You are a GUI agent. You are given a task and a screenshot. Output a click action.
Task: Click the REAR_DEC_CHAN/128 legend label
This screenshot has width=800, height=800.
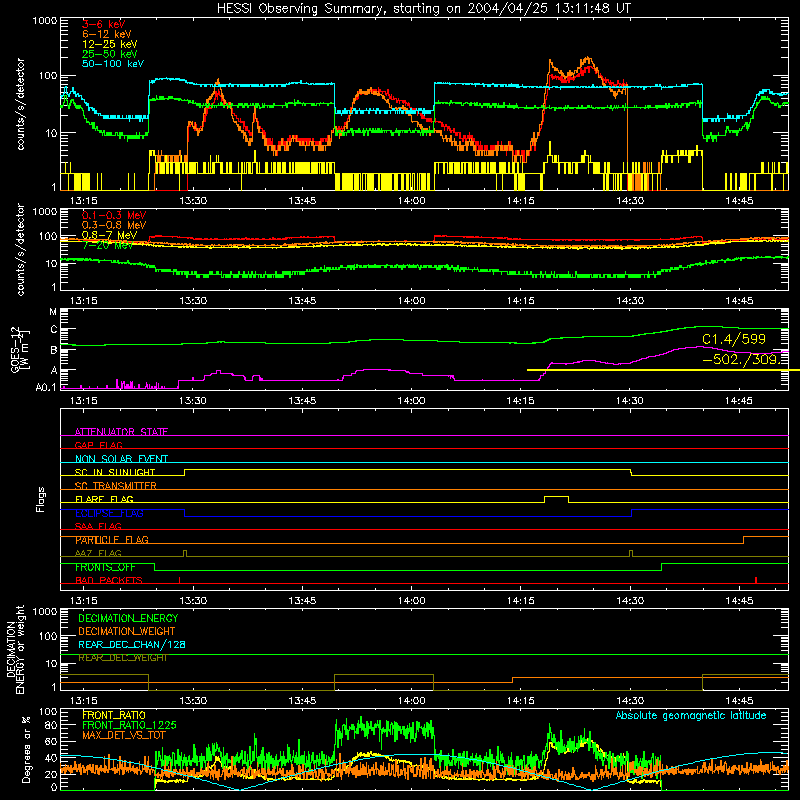(132, 644)
